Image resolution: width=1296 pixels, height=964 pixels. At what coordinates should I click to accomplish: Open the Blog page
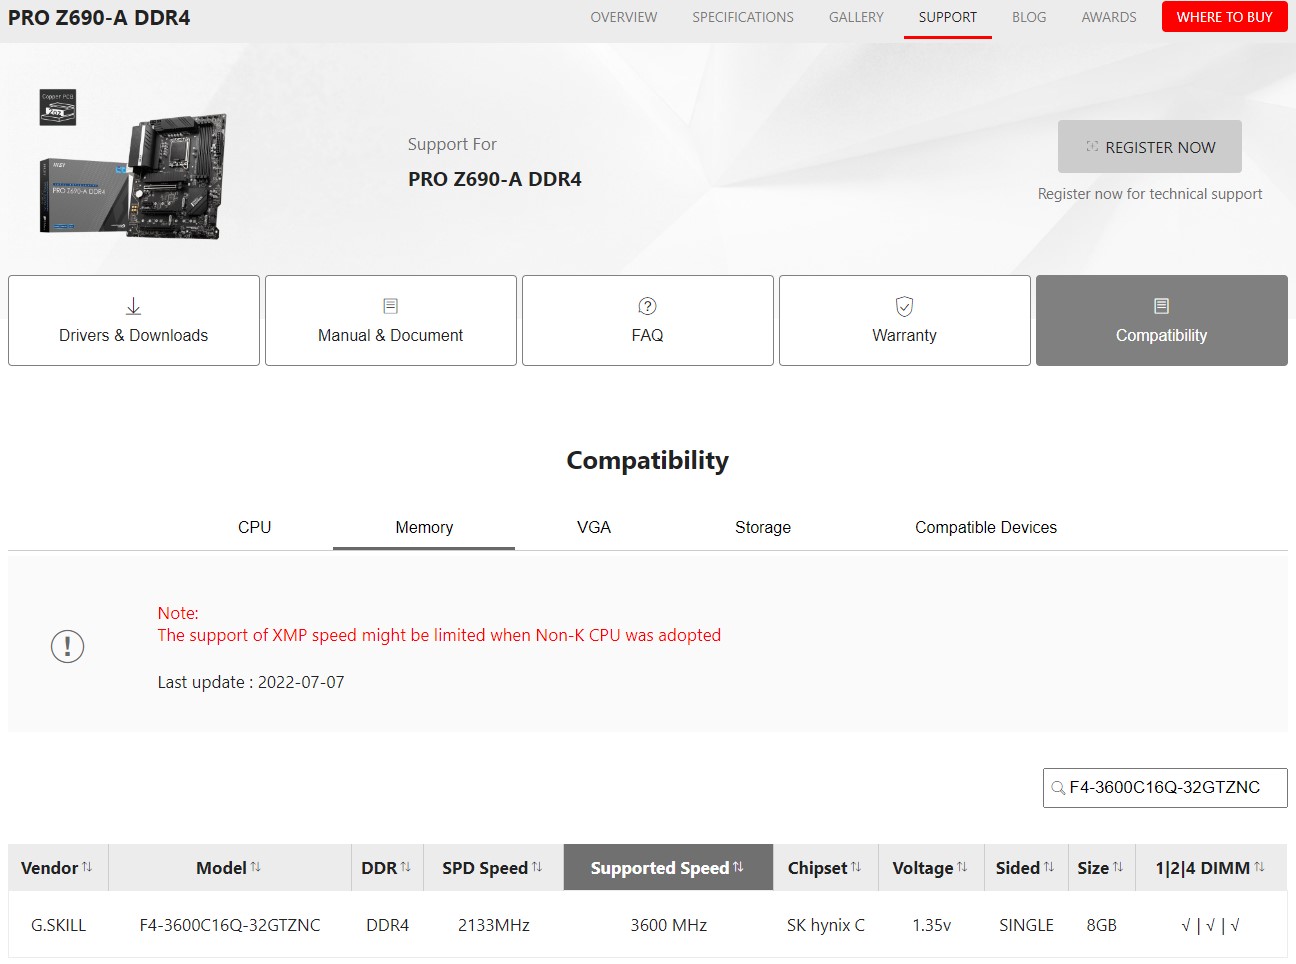point(1029,17)
